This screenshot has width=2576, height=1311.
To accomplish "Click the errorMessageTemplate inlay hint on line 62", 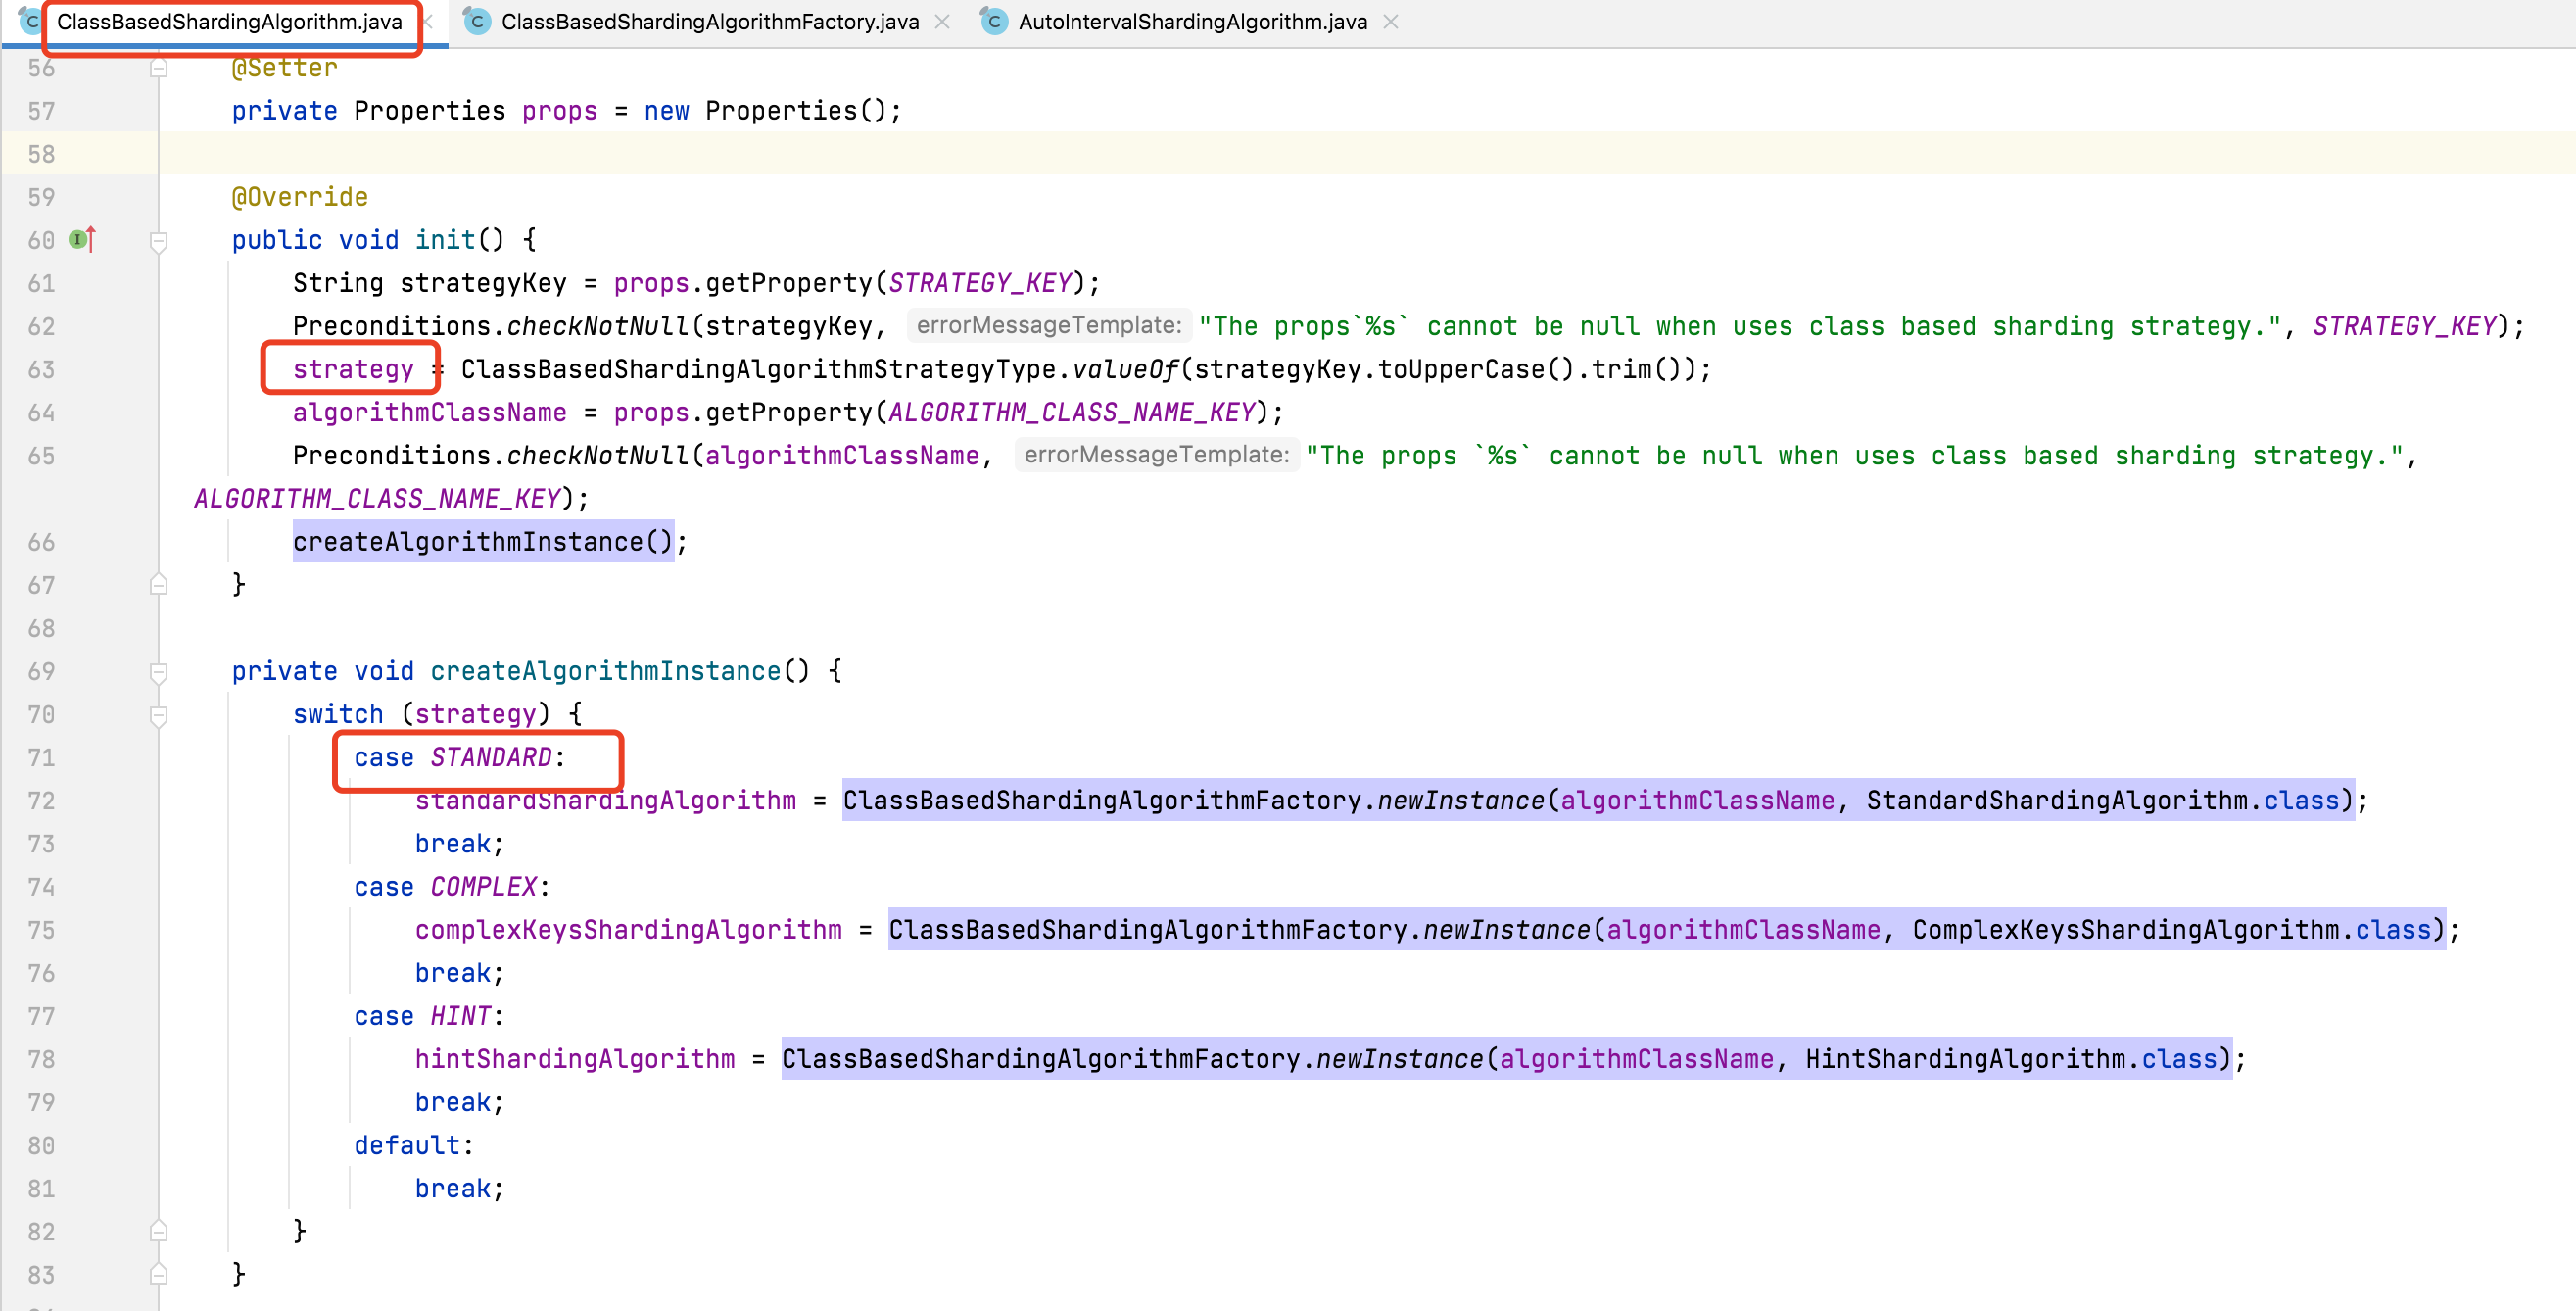I will (1047, 325).
